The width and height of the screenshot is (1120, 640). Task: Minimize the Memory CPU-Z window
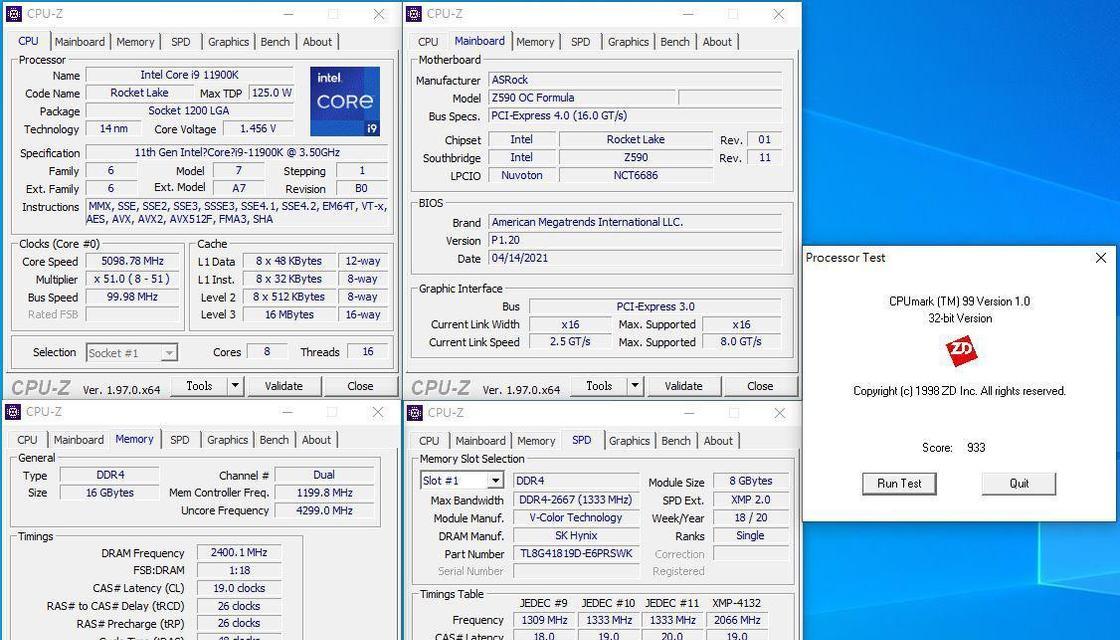[x=287, y=411]
